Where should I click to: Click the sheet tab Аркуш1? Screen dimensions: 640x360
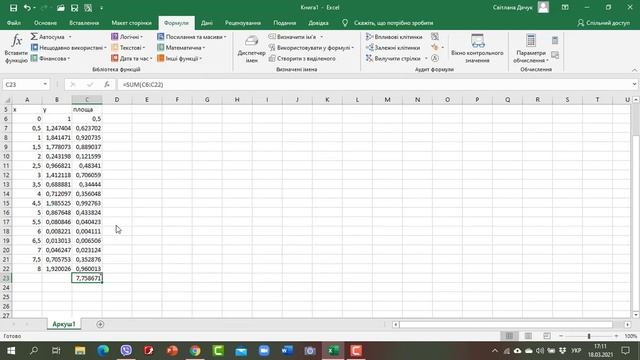click(64, 324)
